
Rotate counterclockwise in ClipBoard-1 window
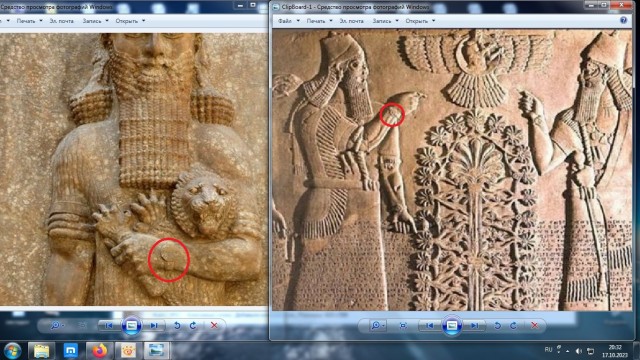497,325
